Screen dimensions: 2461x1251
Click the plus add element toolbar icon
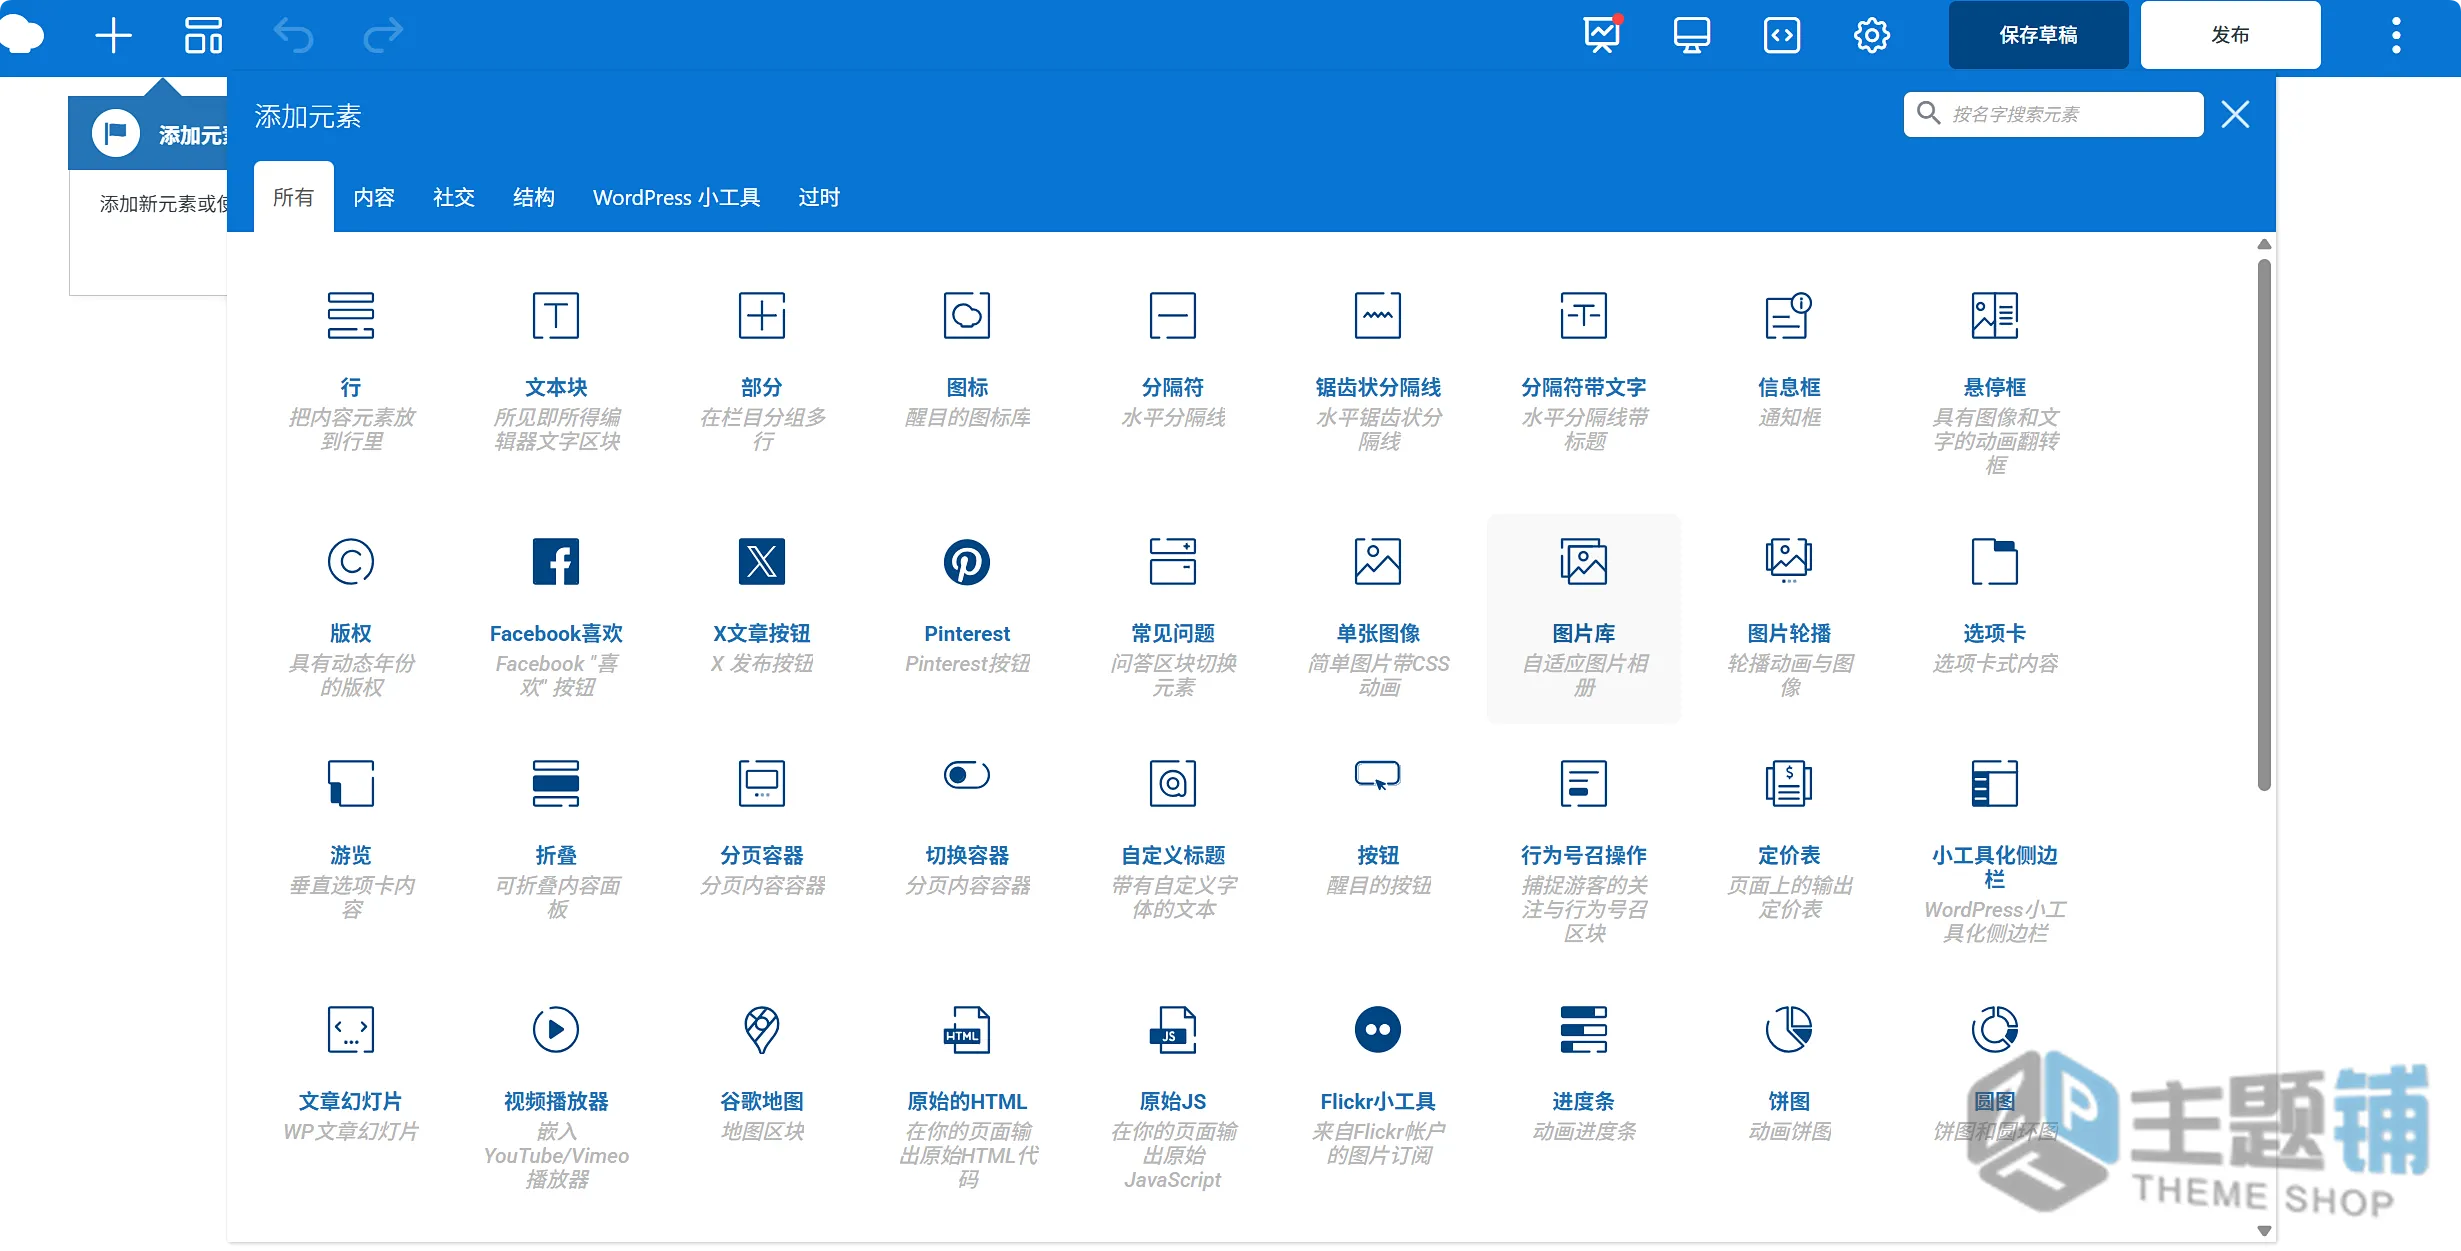click(113, 35)
